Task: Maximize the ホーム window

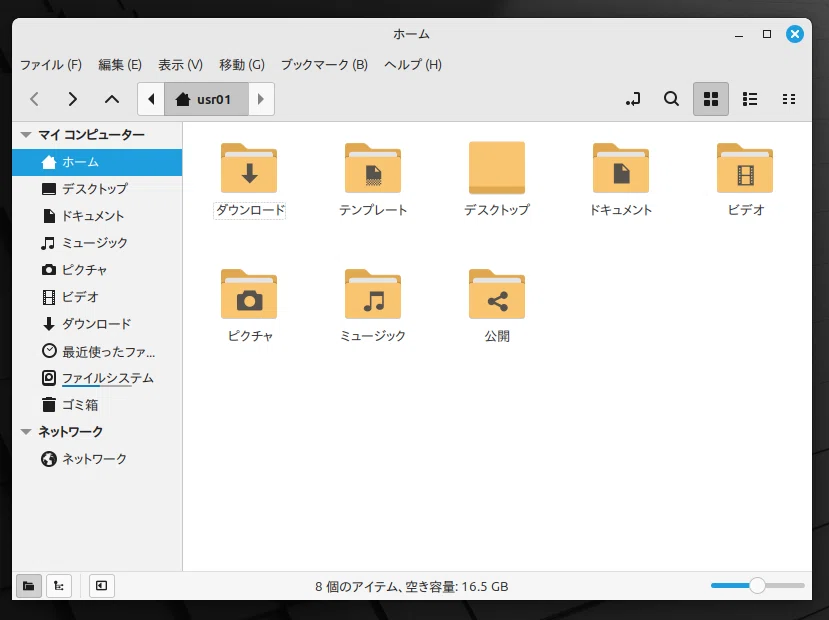Action: (x=767, y=34)
